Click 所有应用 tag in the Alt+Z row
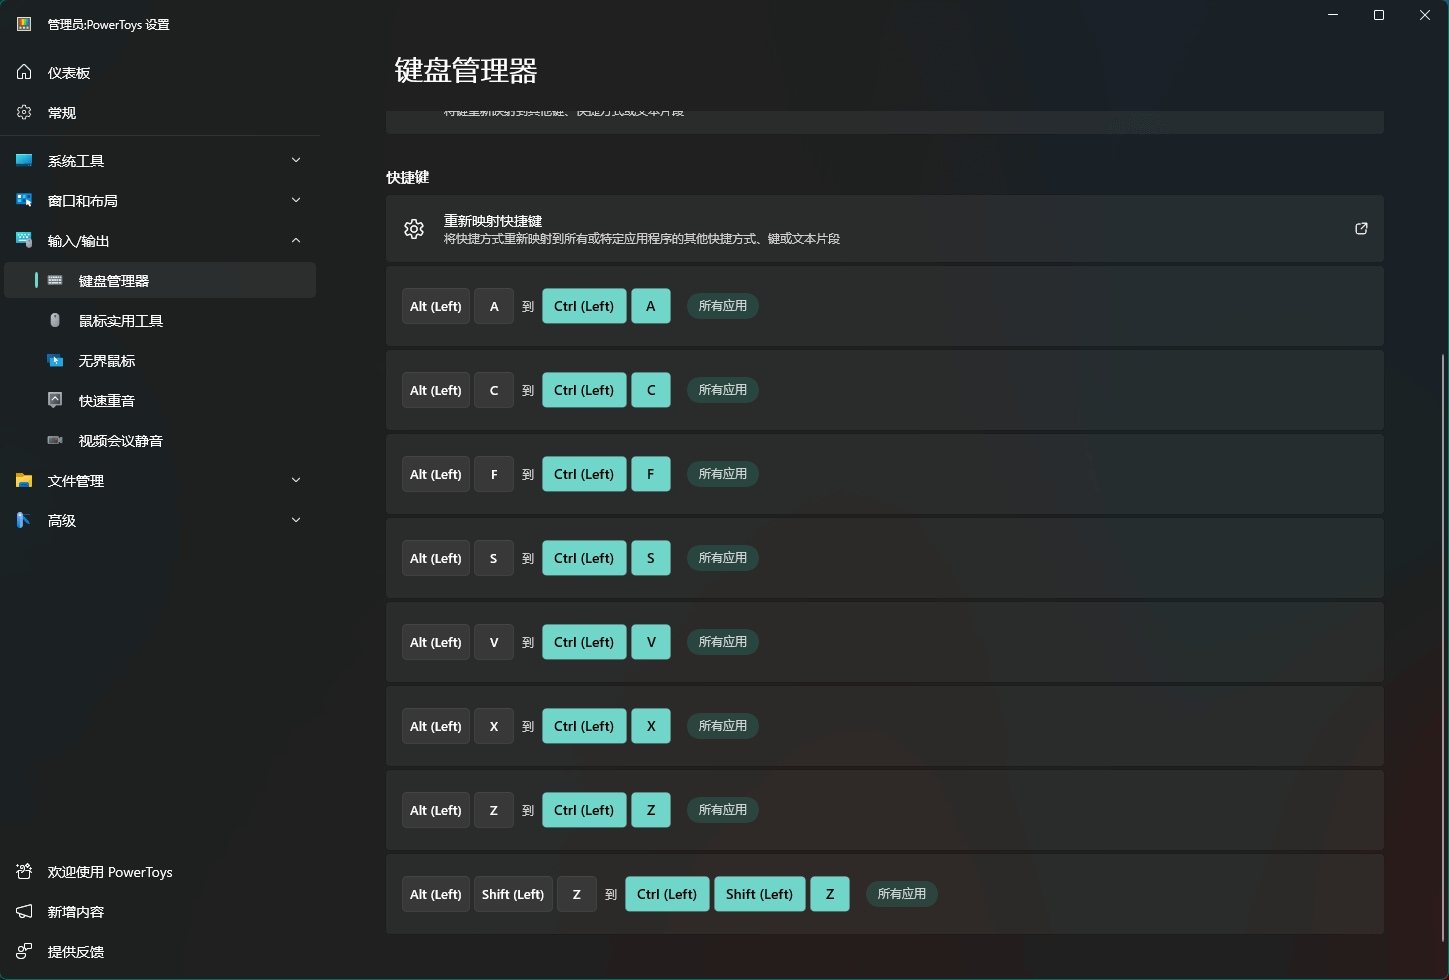The width and height of the screenshot is (1449, 980). tap(723, 810)
